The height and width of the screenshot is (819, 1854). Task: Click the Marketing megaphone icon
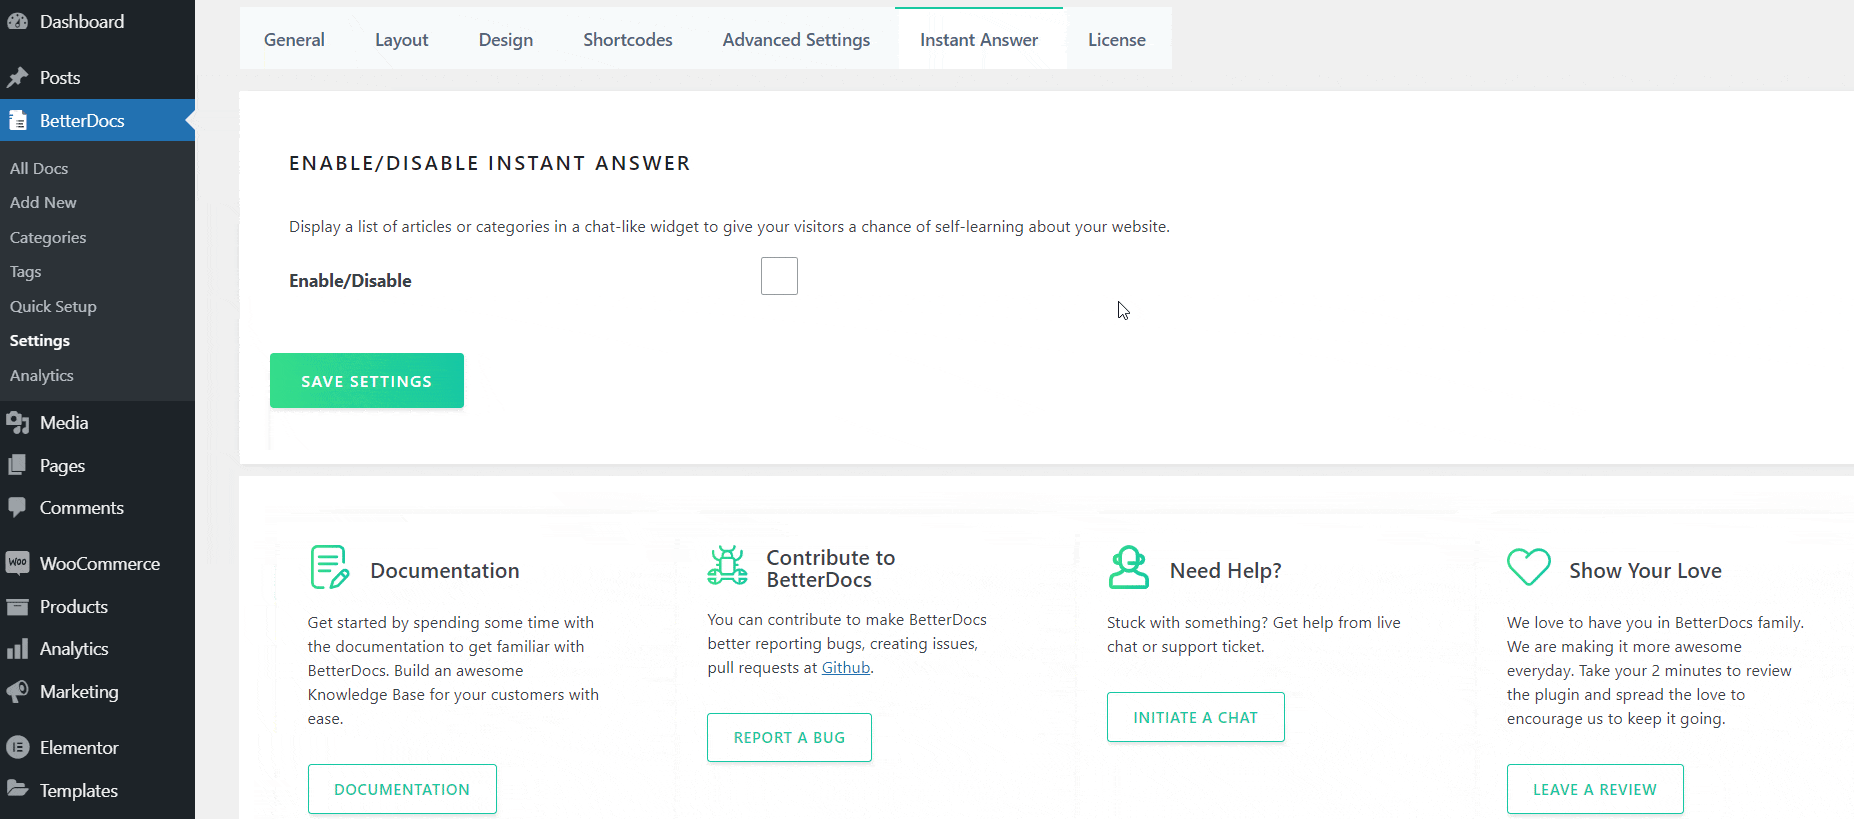tap(17, 691)
